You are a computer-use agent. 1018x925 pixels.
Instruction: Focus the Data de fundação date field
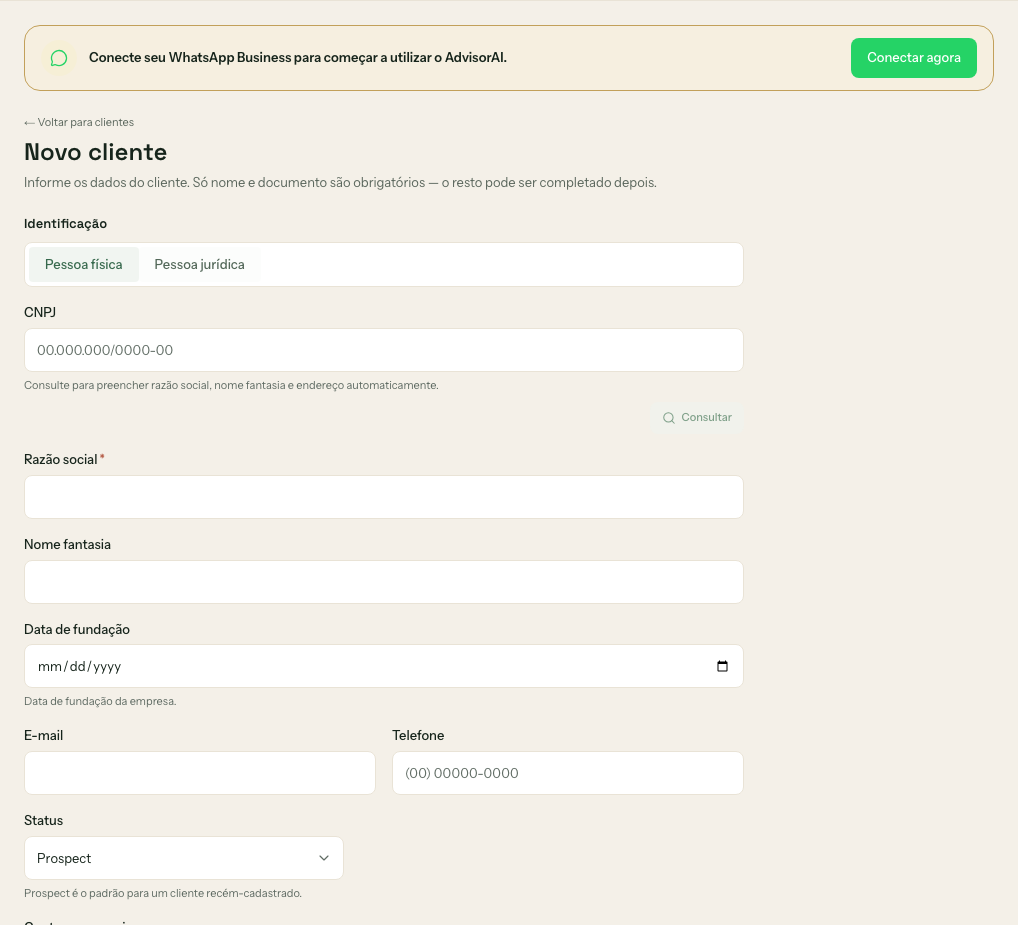coord(384,666)
